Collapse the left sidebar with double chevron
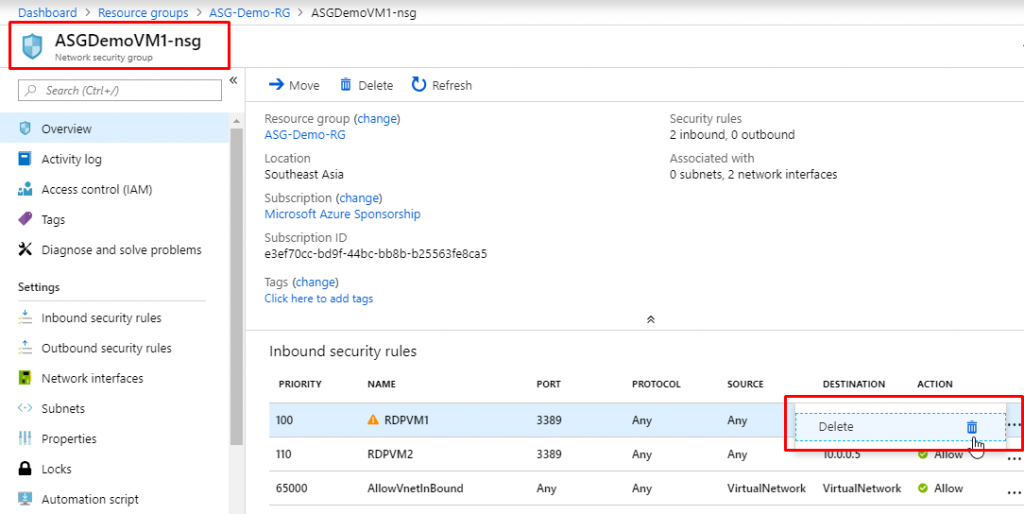The image size is (1024, 514). pyautogui.click(x=233, y=80)
